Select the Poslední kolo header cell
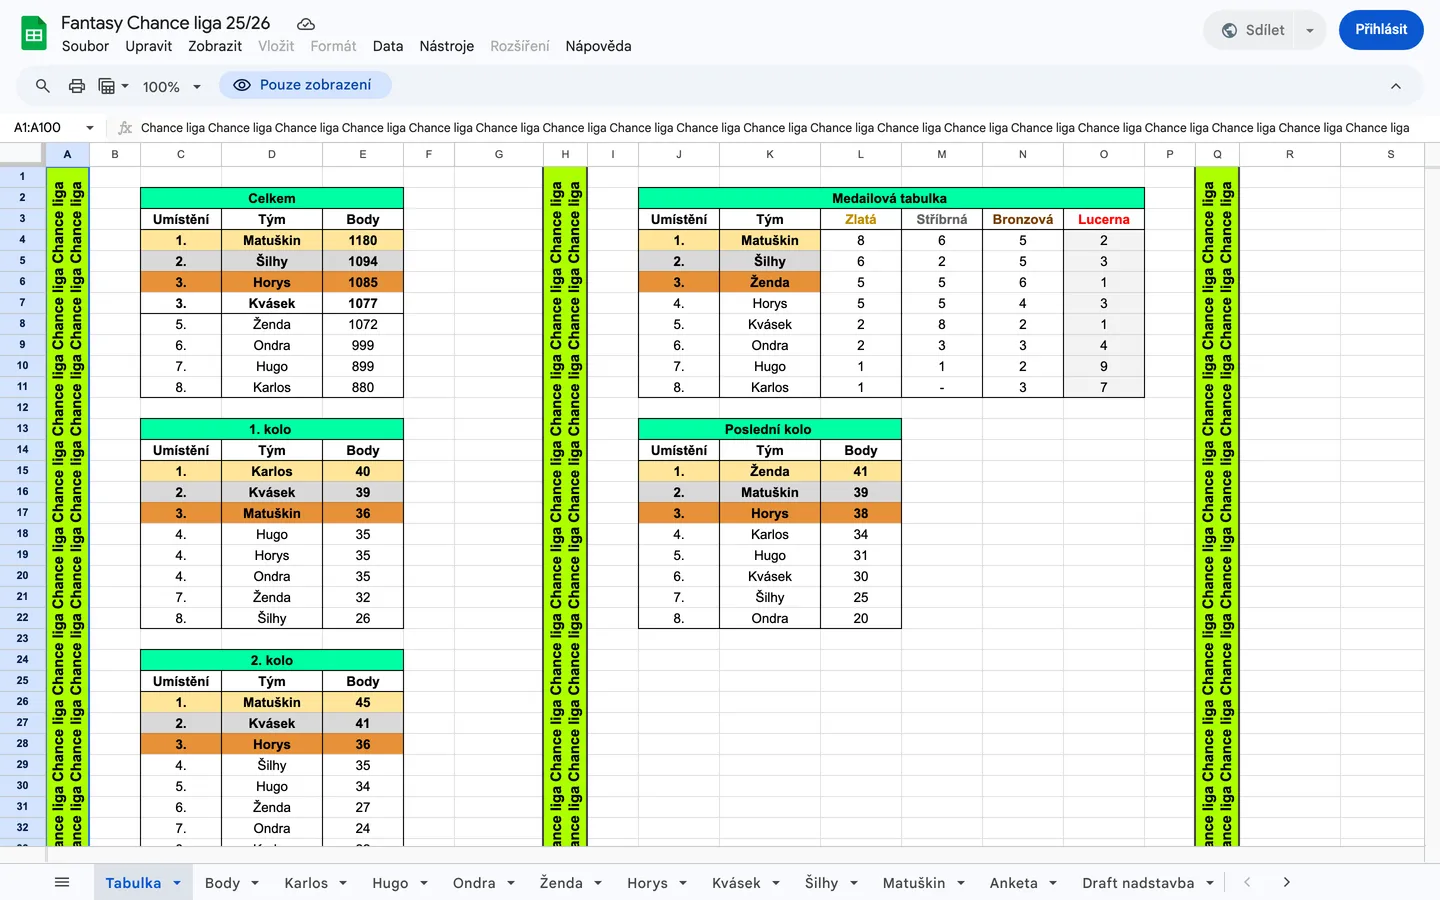This screenshot has height=900, width=1440. click(770, 429)
